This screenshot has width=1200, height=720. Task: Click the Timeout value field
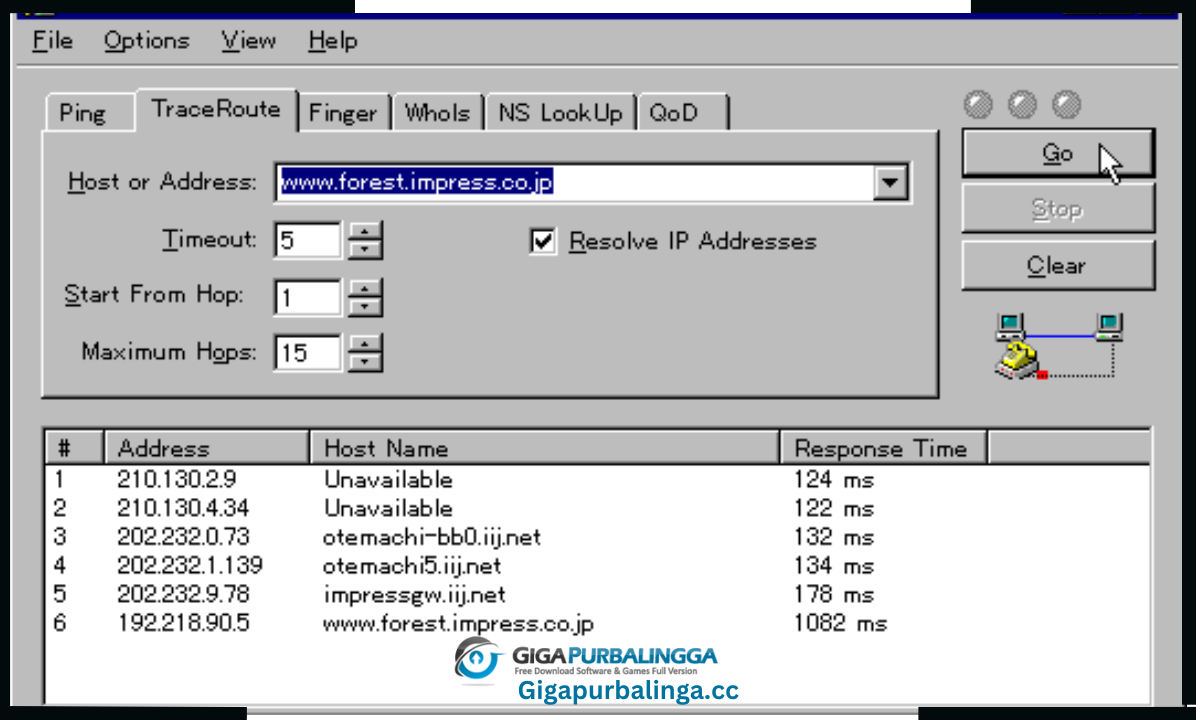(x=309, y=240)
